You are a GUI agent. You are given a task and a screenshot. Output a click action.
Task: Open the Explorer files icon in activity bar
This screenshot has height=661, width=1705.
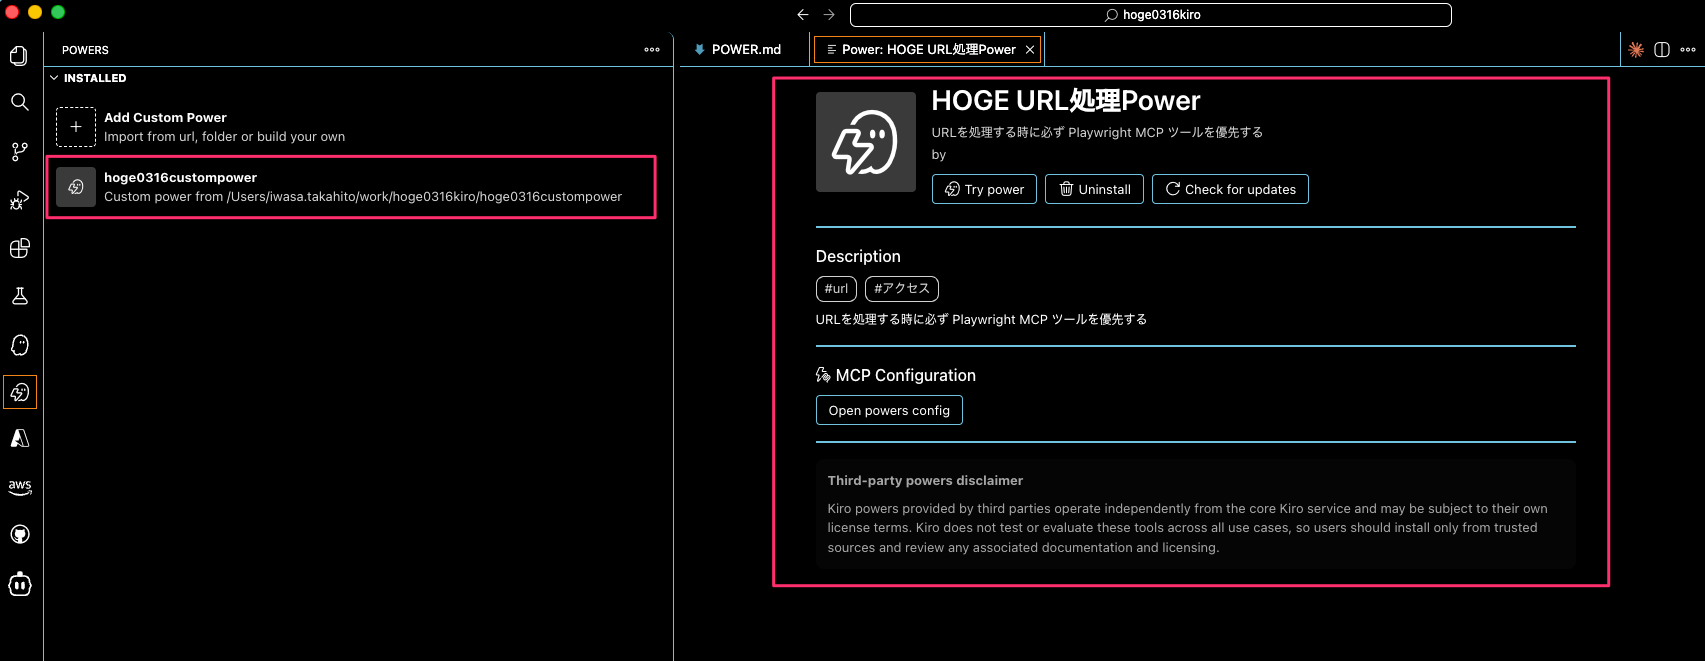click(x=19, y=55)
